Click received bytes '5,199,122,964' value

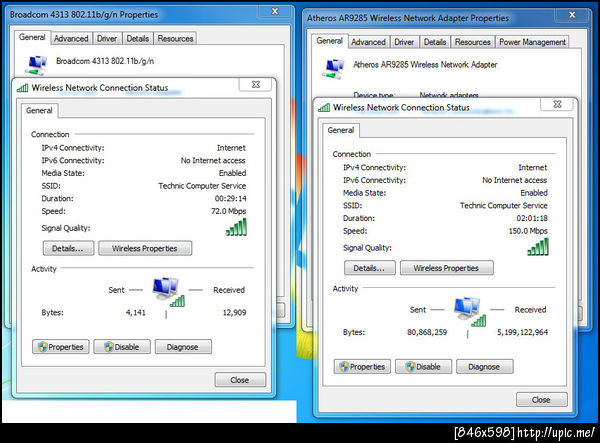(522, 332)
